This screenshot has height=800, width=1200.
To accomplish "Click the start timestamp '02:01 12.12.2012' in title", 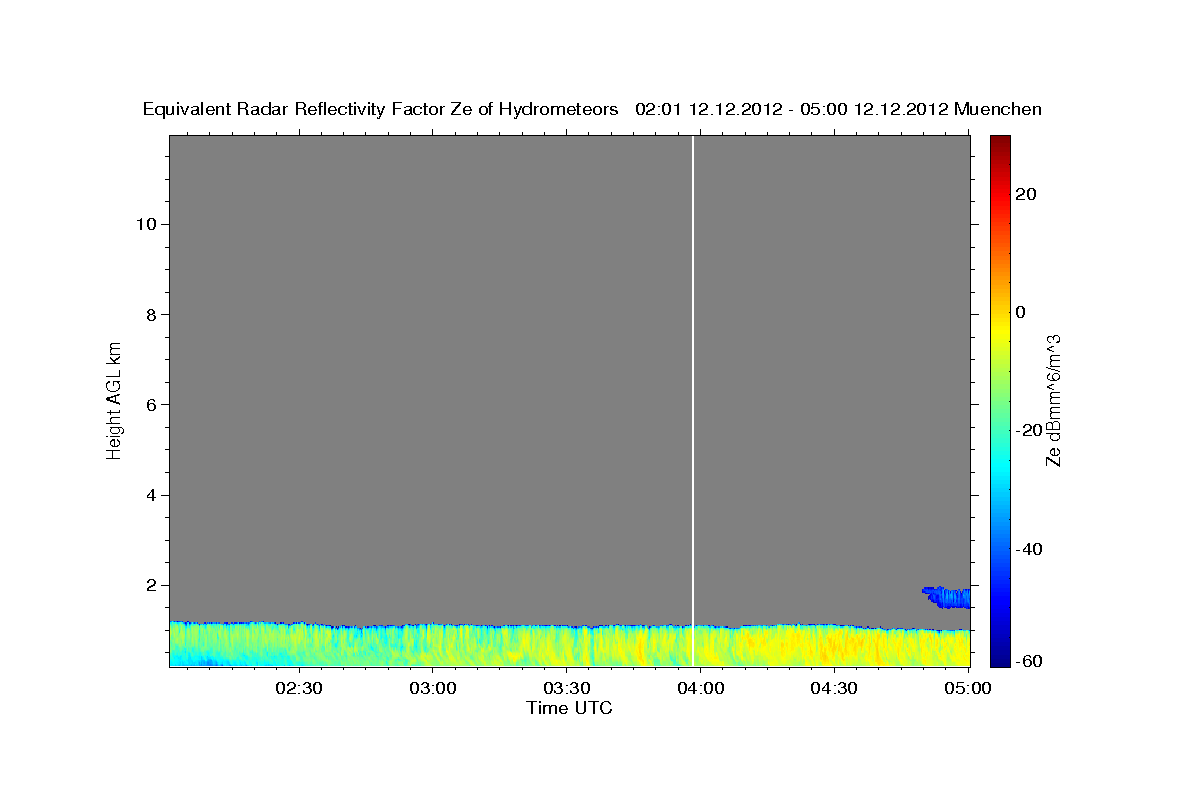I will coord(707,109).
